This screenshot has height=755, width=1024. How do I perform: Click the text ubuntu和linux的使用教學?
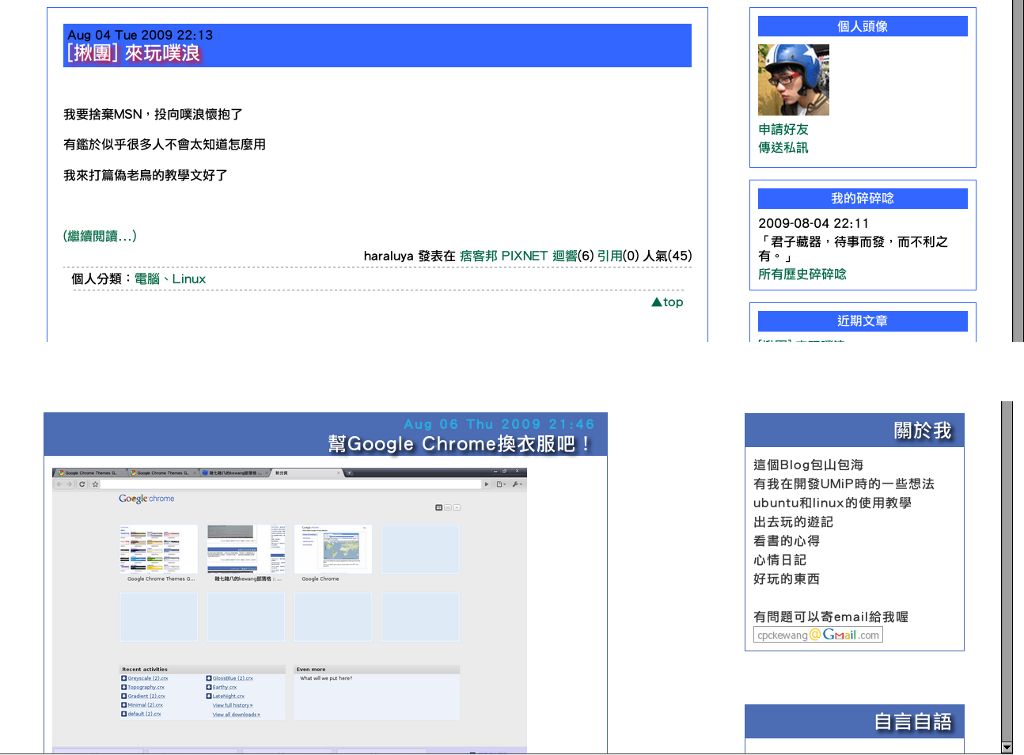(832, 503)
